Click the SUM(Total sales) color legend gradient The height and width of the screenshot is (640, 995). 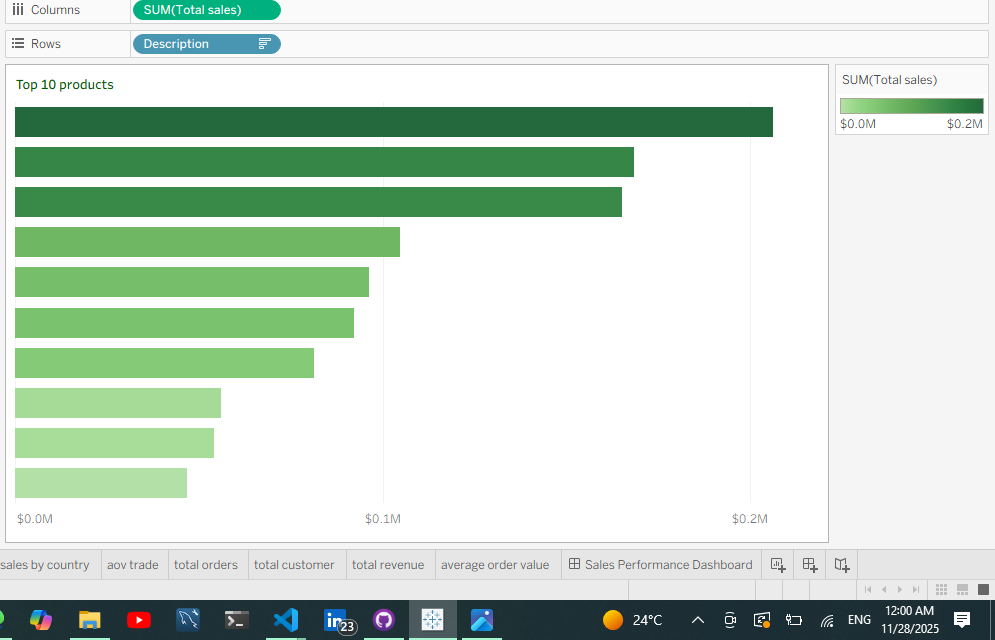pos(910,105)
